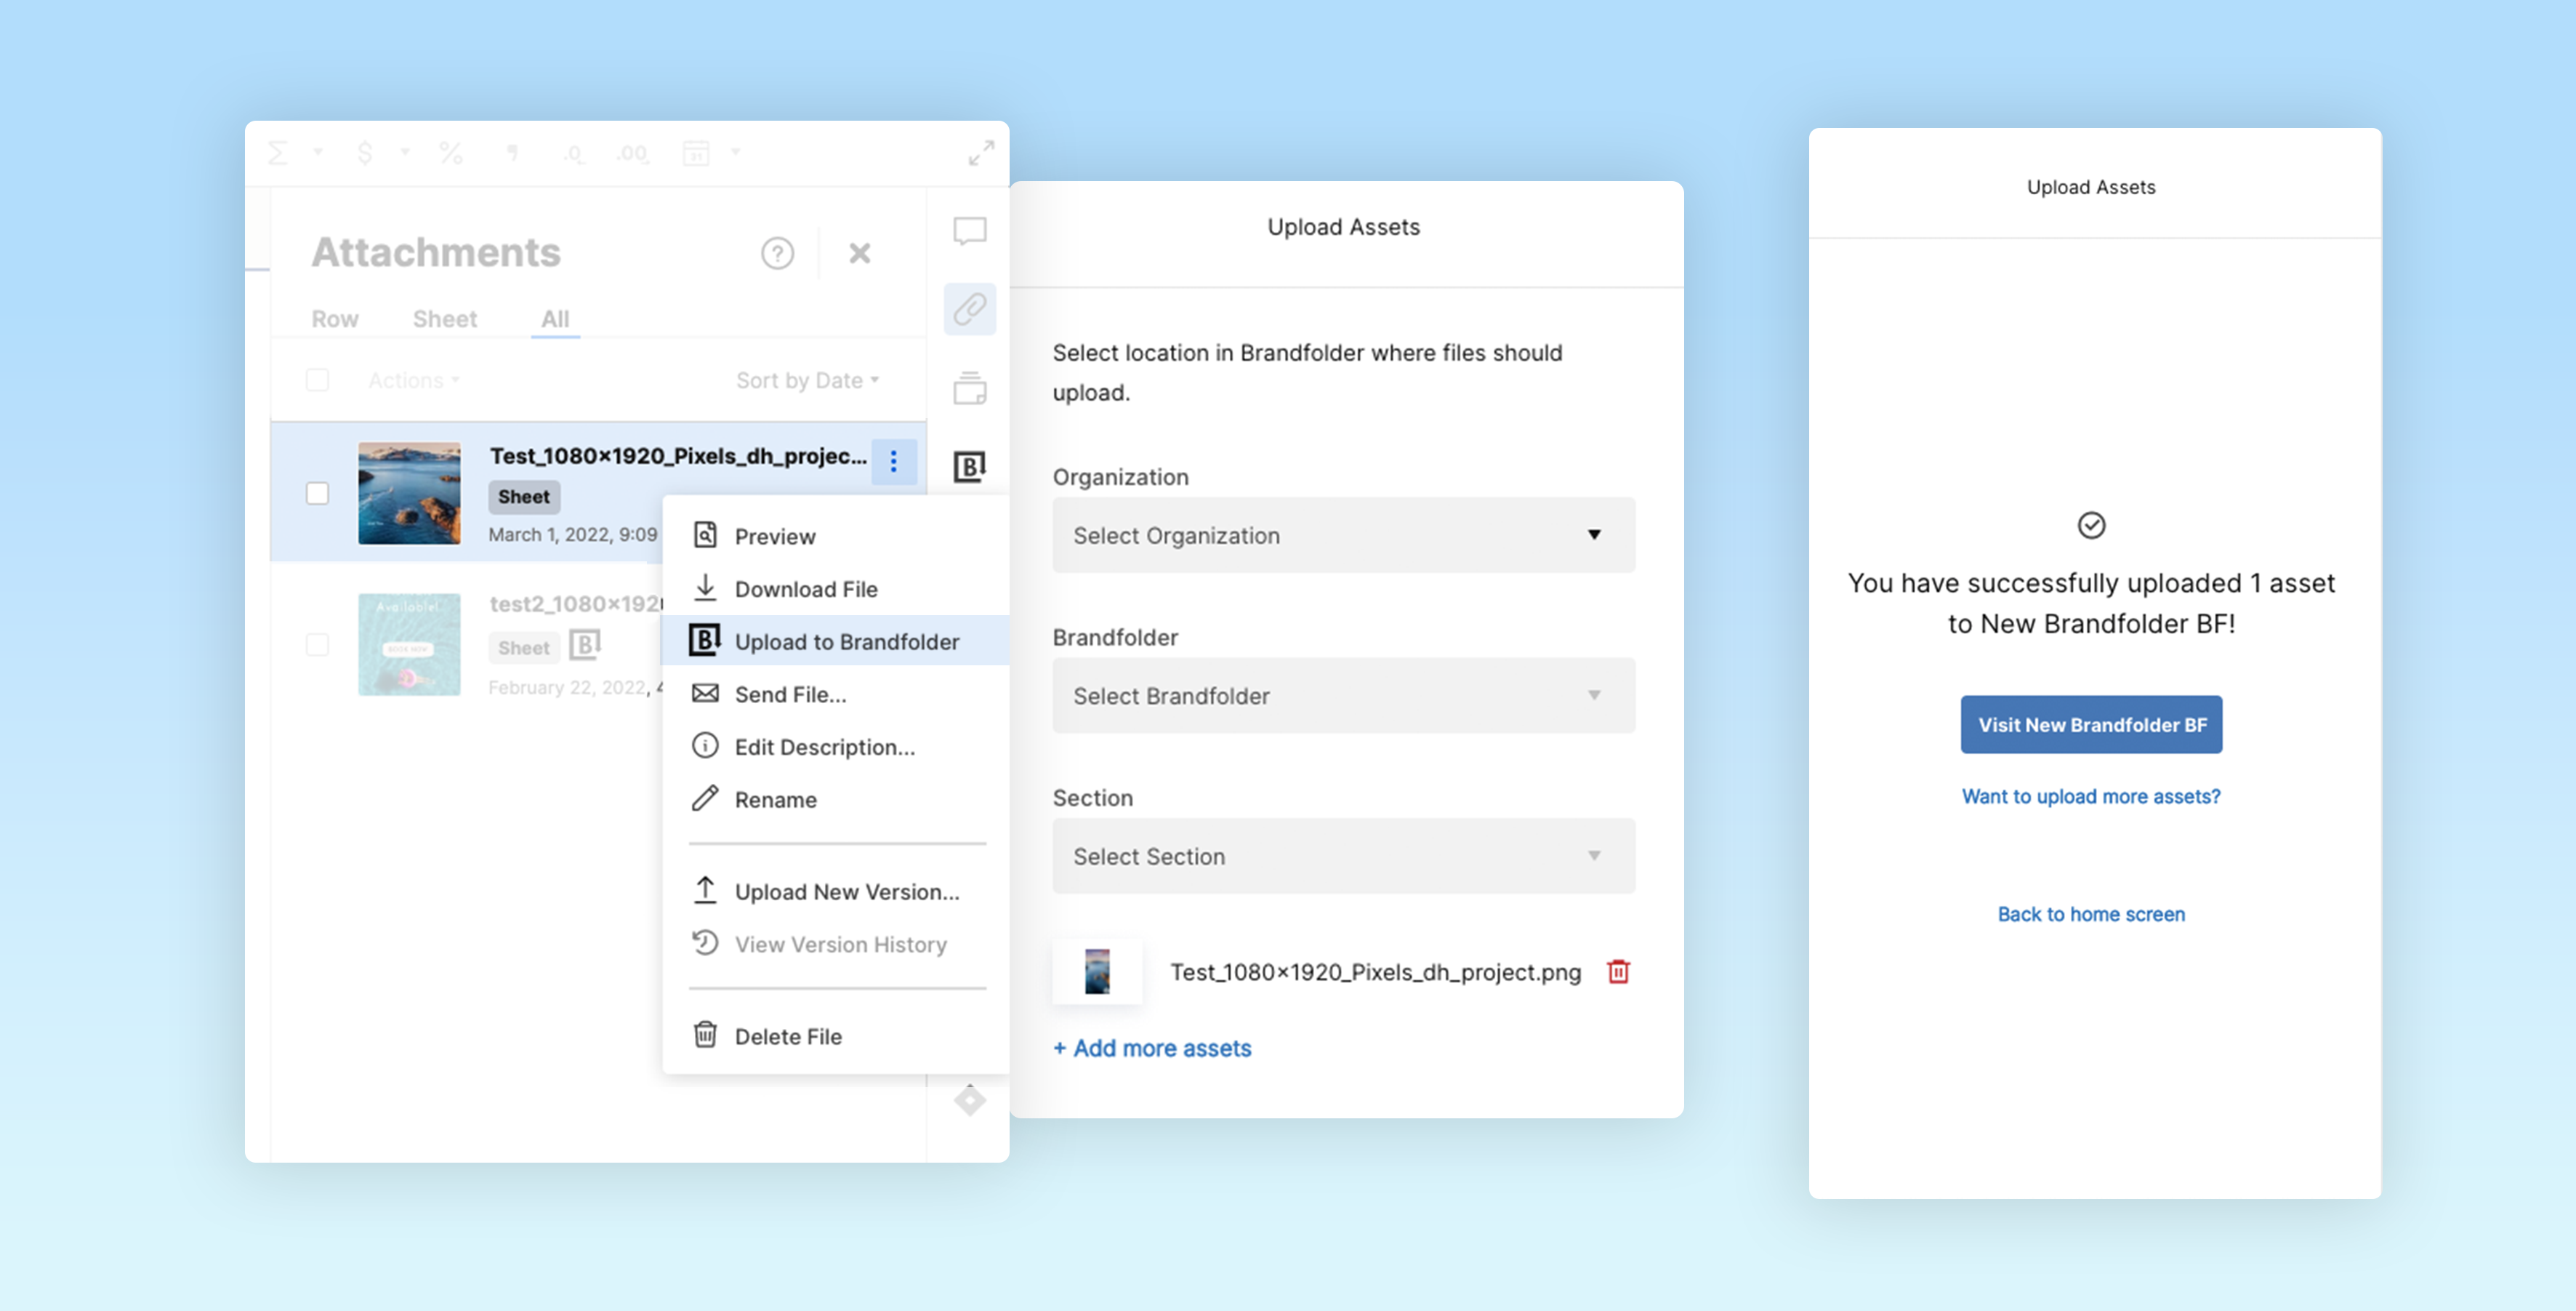The image size is (2576, 1311).
Task: Click Sort by Date in Attachments panel
Action: tap(807, 380)
